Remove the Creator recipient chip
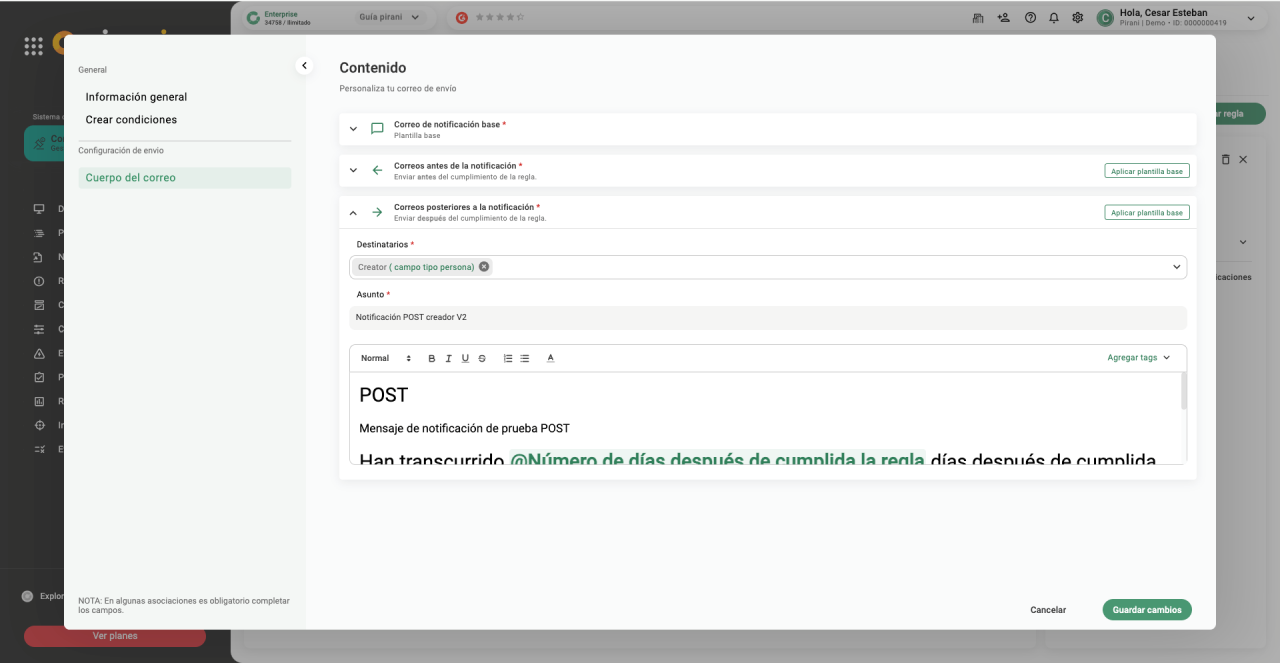The height and width of the screenshot is (663, 1280). (x=484, y=267)
